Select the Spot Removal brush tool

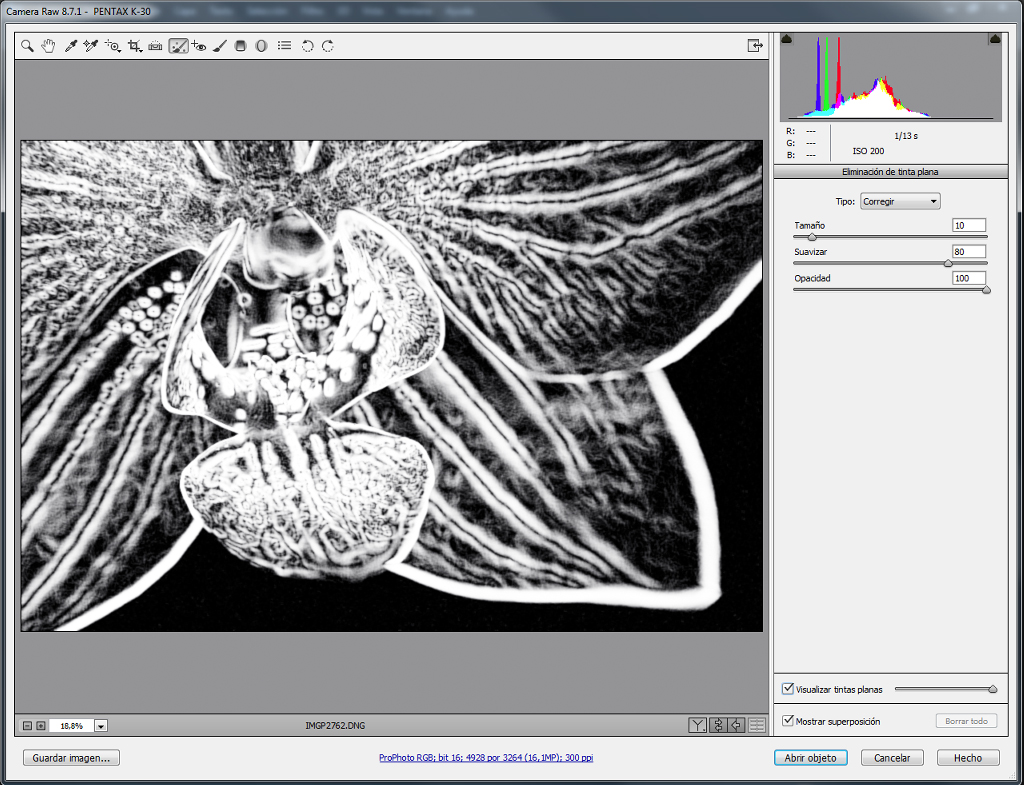pyautogui.click(x=178, y=46)
